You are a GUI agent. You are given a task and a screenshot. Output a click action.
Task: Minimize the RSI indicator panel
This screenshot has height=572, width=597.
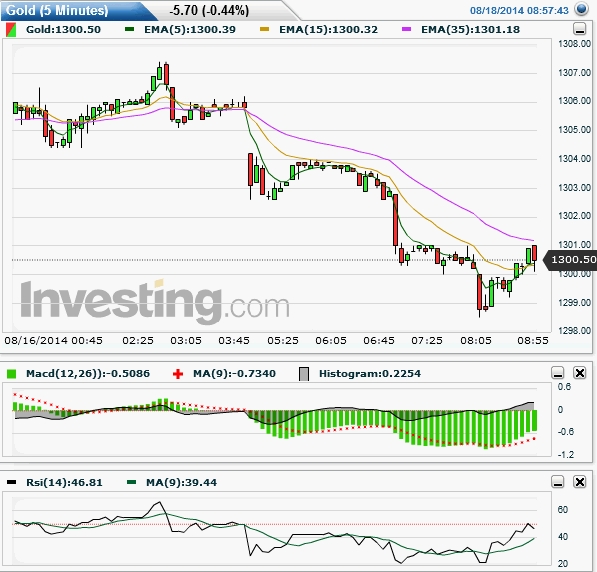tap(558, 482)
